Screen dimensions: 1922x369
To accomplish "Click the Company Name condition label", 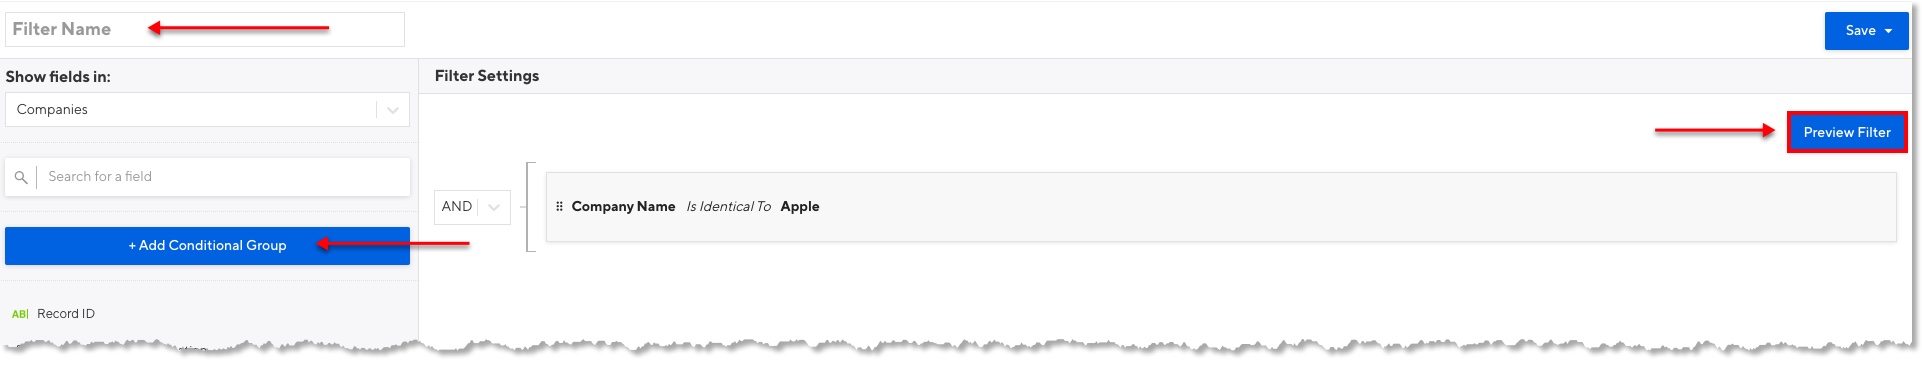I will point(623,206).
